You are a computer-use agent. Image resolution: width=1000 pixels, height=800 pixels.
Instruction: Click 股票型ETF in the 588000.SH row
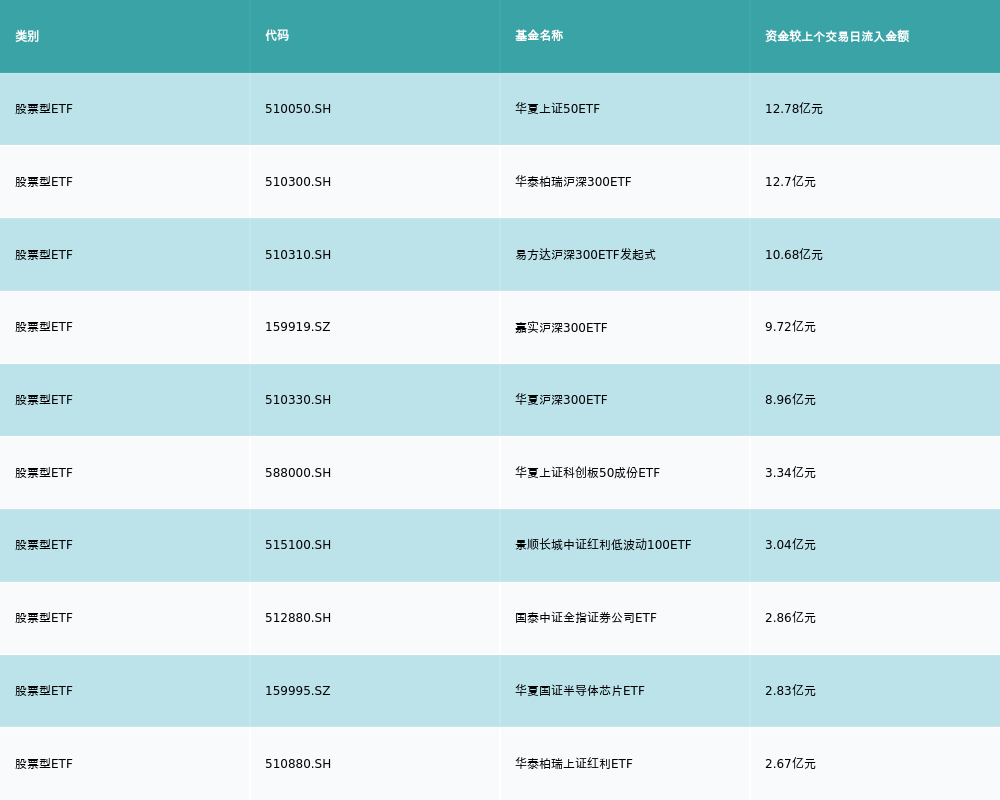click(44, 473)
